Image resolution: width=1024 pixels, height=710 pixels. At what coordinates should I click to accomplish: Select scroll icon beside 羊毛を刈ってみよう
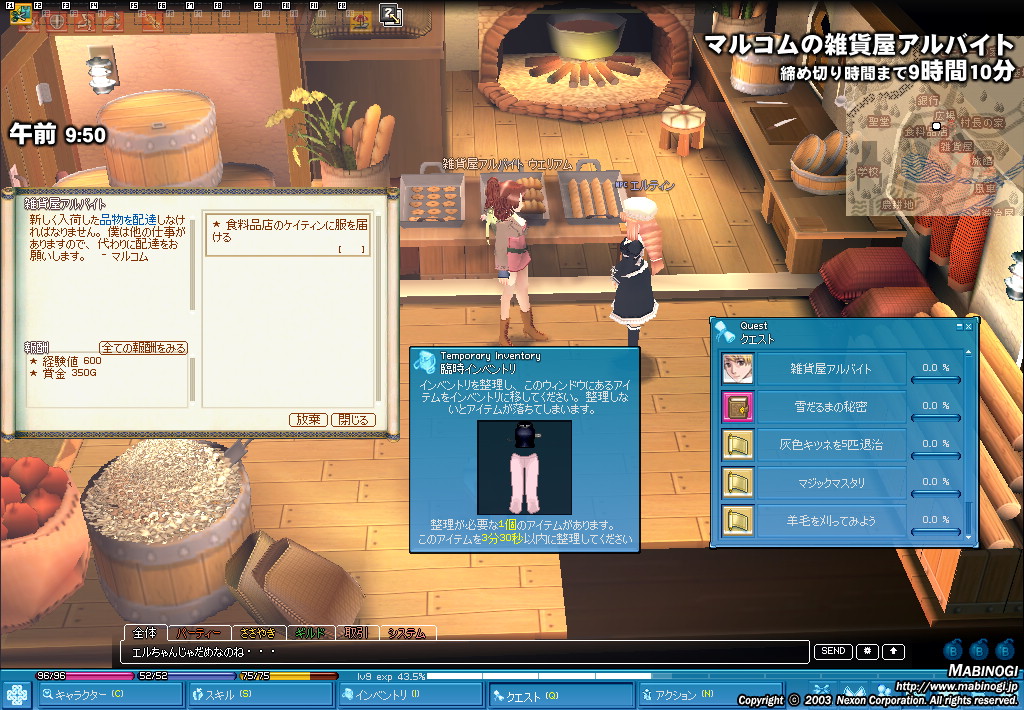737,521
